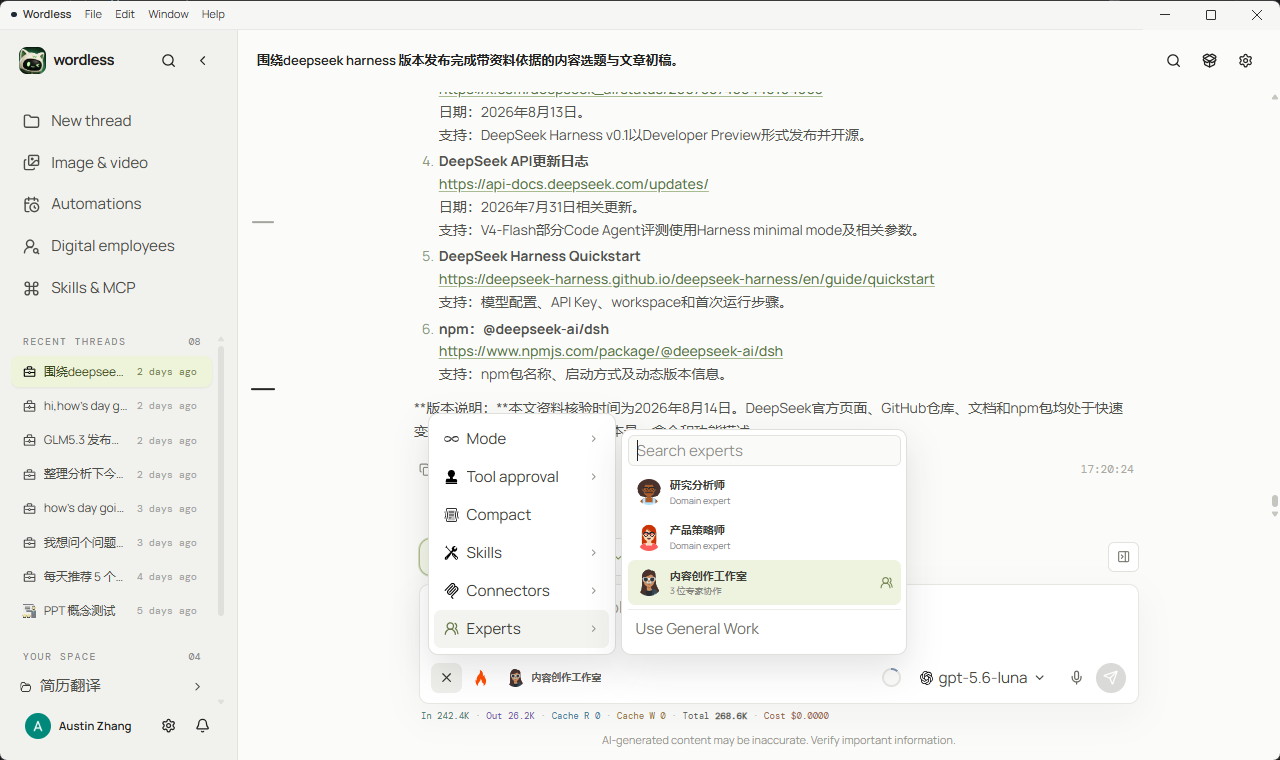1280x760 pixels.
Task: Expand Skills submenu arrow
Action: 593,553
